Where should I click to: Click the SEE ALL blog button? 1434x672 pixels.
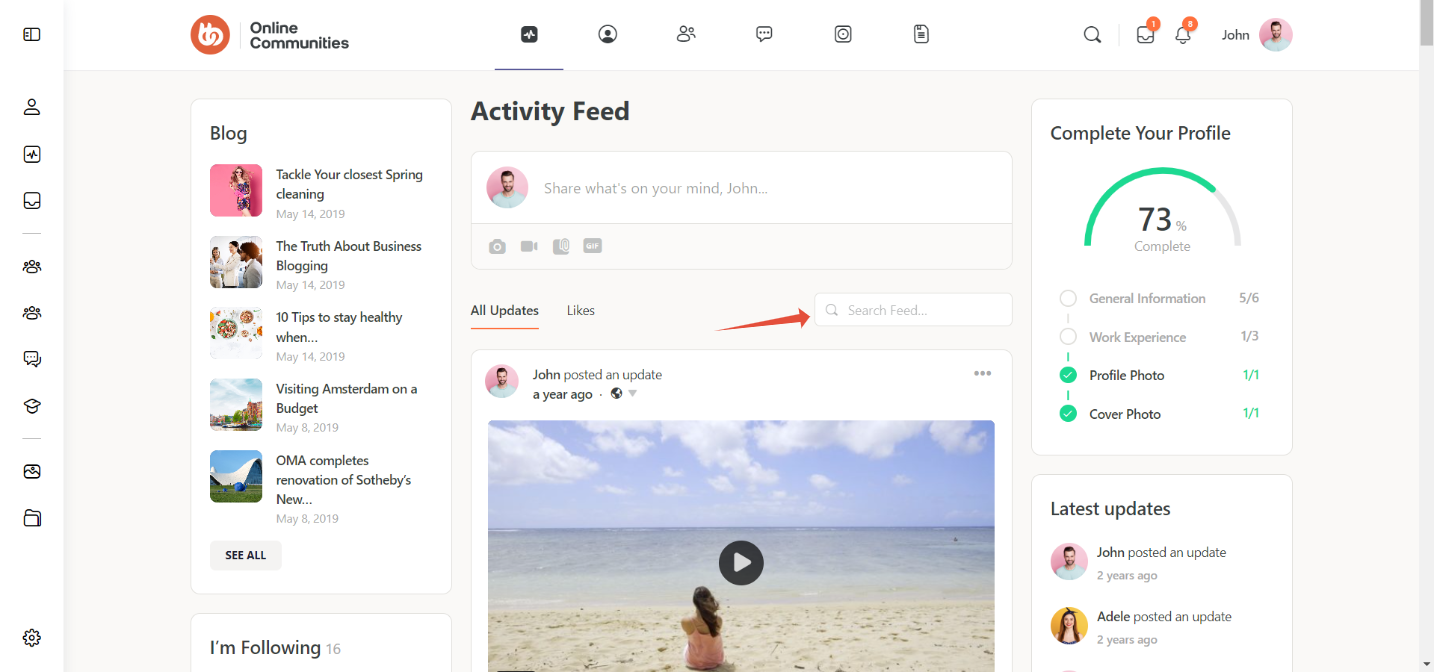coord(246,555)
